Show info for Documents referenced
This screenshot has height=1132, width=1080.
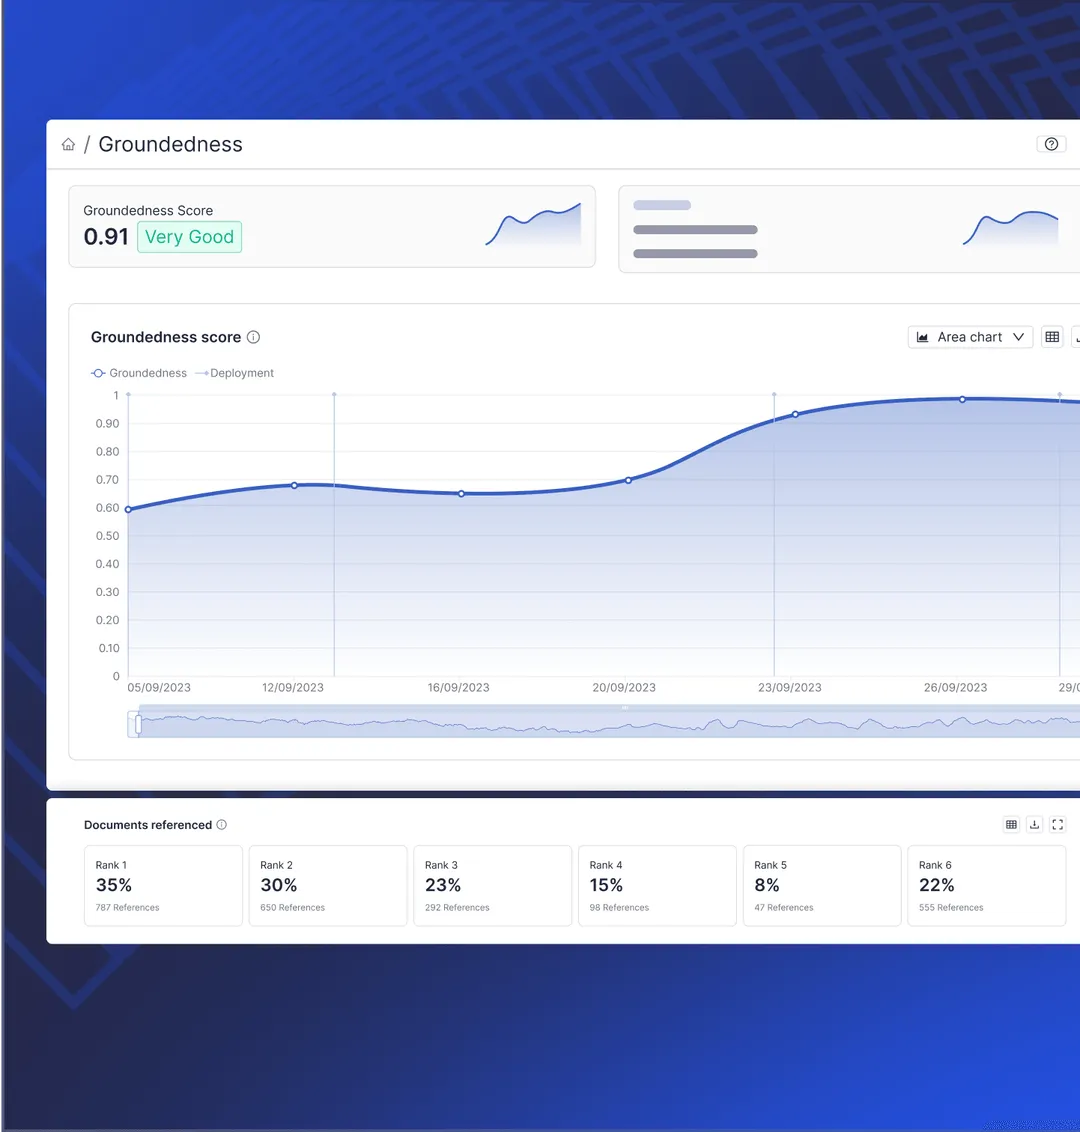click(x=222, y=824)
